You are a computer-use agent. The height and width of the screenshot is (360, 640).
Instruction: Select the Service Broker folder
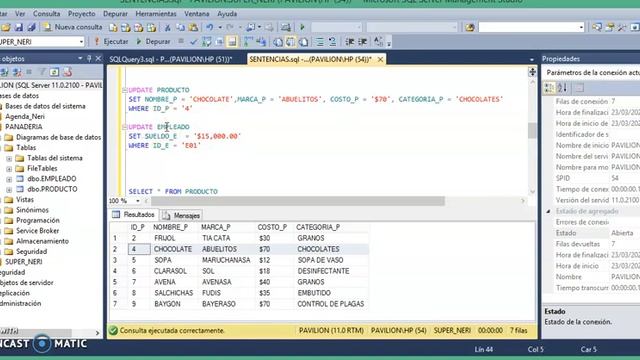tap(38, 231)
